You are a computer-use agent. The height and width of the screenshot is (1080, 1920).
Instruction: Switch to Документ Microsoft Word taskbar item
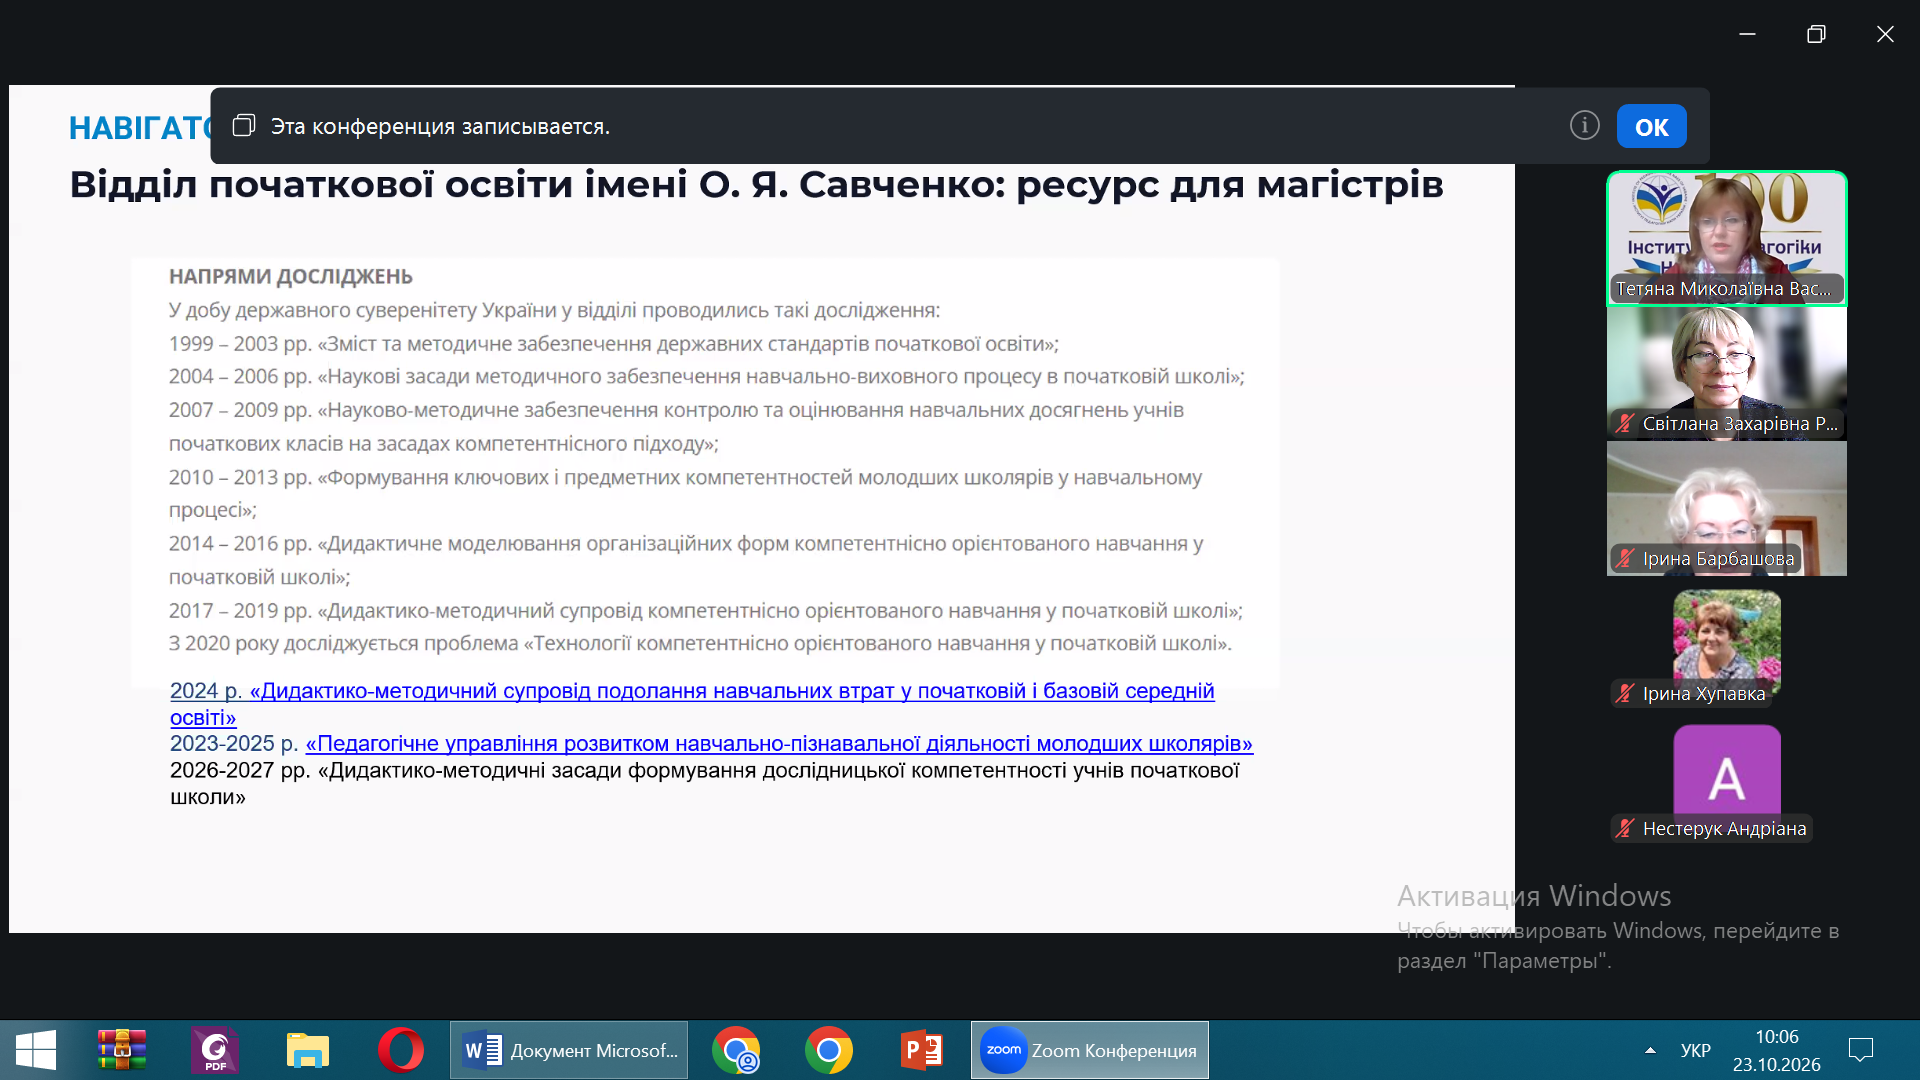[569, 1051]
